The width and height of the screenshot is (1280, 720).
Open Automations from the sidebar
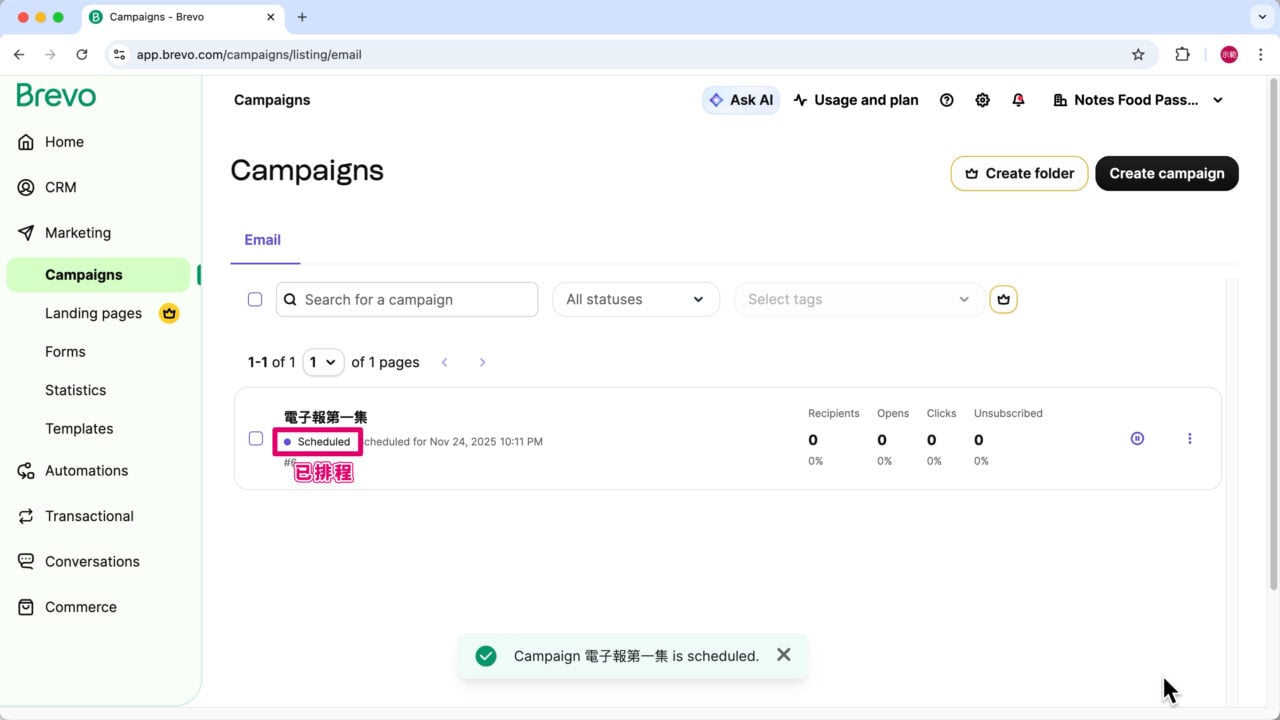tap(86, 470)
